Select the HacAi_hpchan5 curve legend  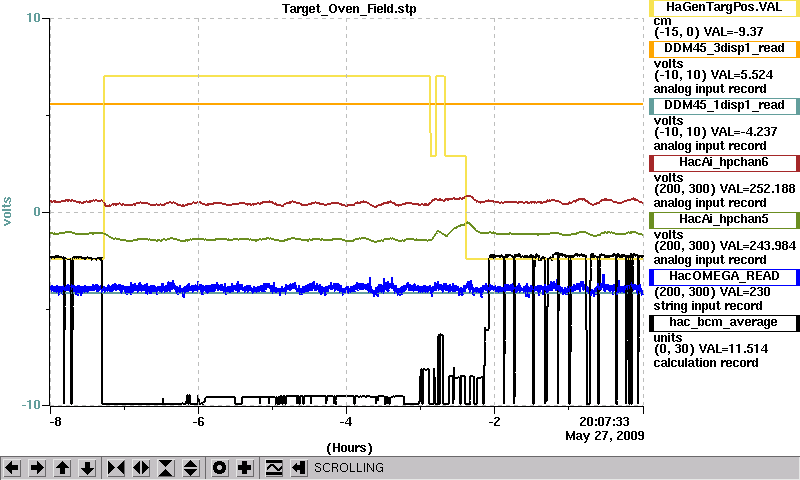[724, 220]
